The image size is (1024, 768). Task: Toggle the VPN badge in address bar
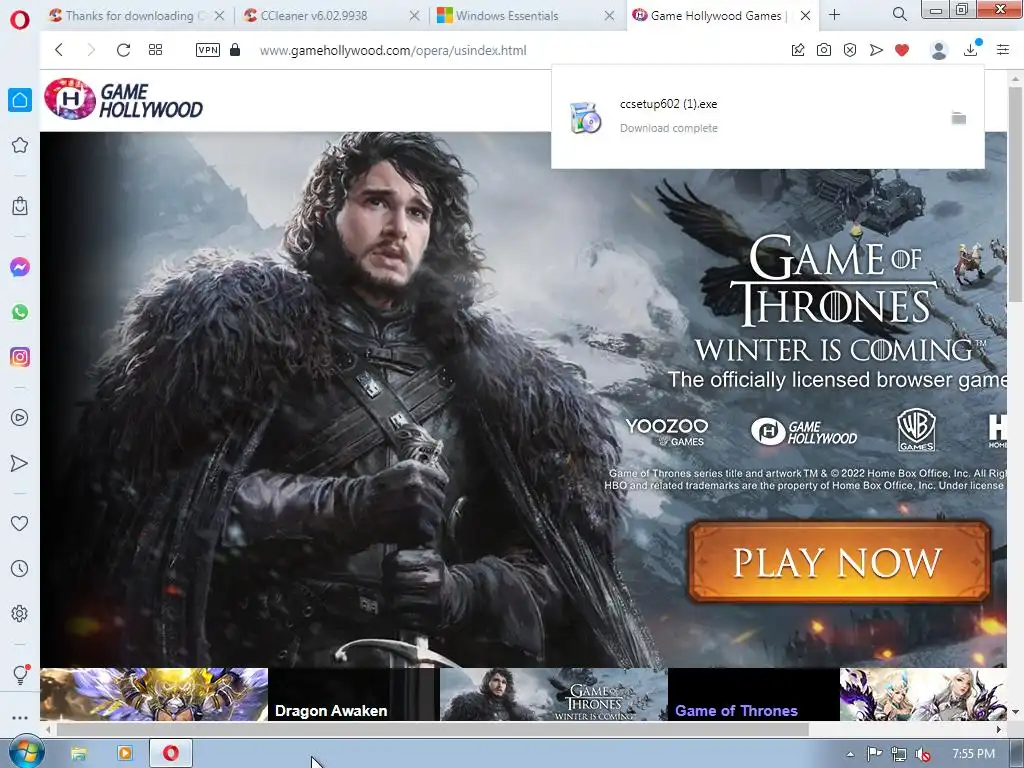(208, 50)
